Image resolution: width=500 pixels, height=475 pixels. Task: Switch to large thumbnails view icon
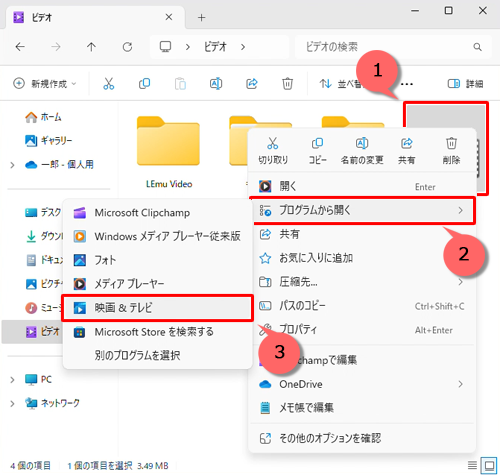click(x=489, y=465)
